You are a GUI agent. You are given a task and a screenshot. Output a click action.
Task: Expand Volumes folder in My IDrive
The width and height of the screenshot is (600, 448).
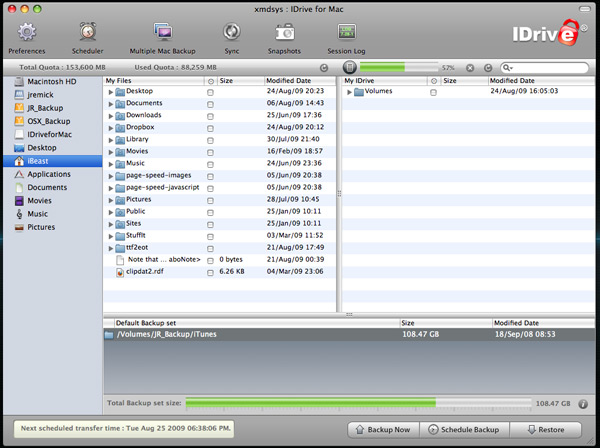pos(349,92)
